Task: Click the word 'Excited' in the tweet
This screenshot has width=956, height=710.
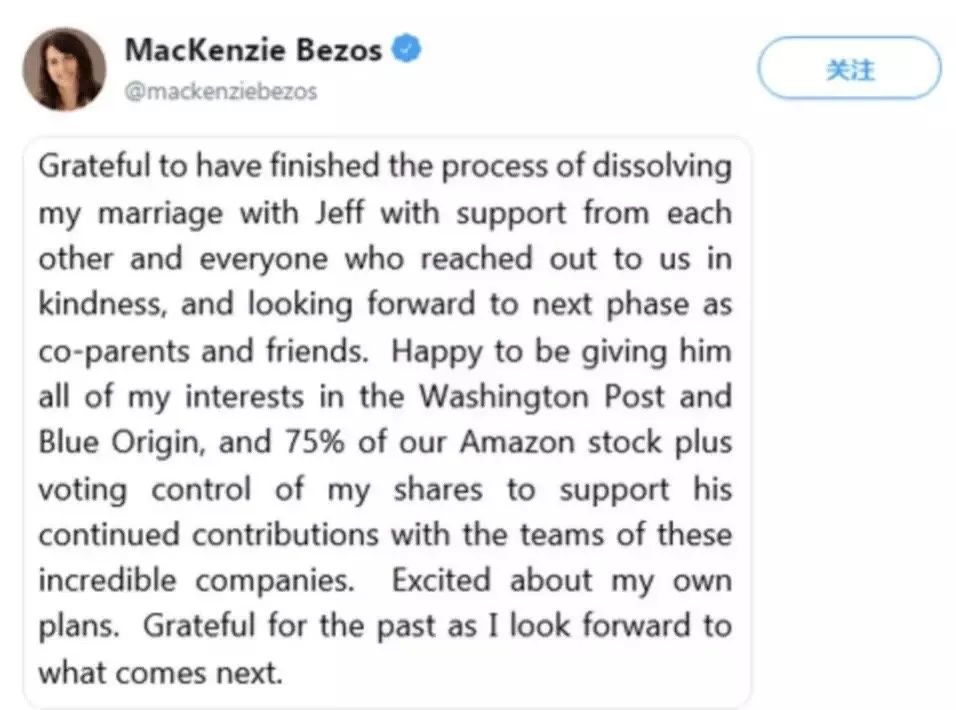Action: click(x=441, y=580)
